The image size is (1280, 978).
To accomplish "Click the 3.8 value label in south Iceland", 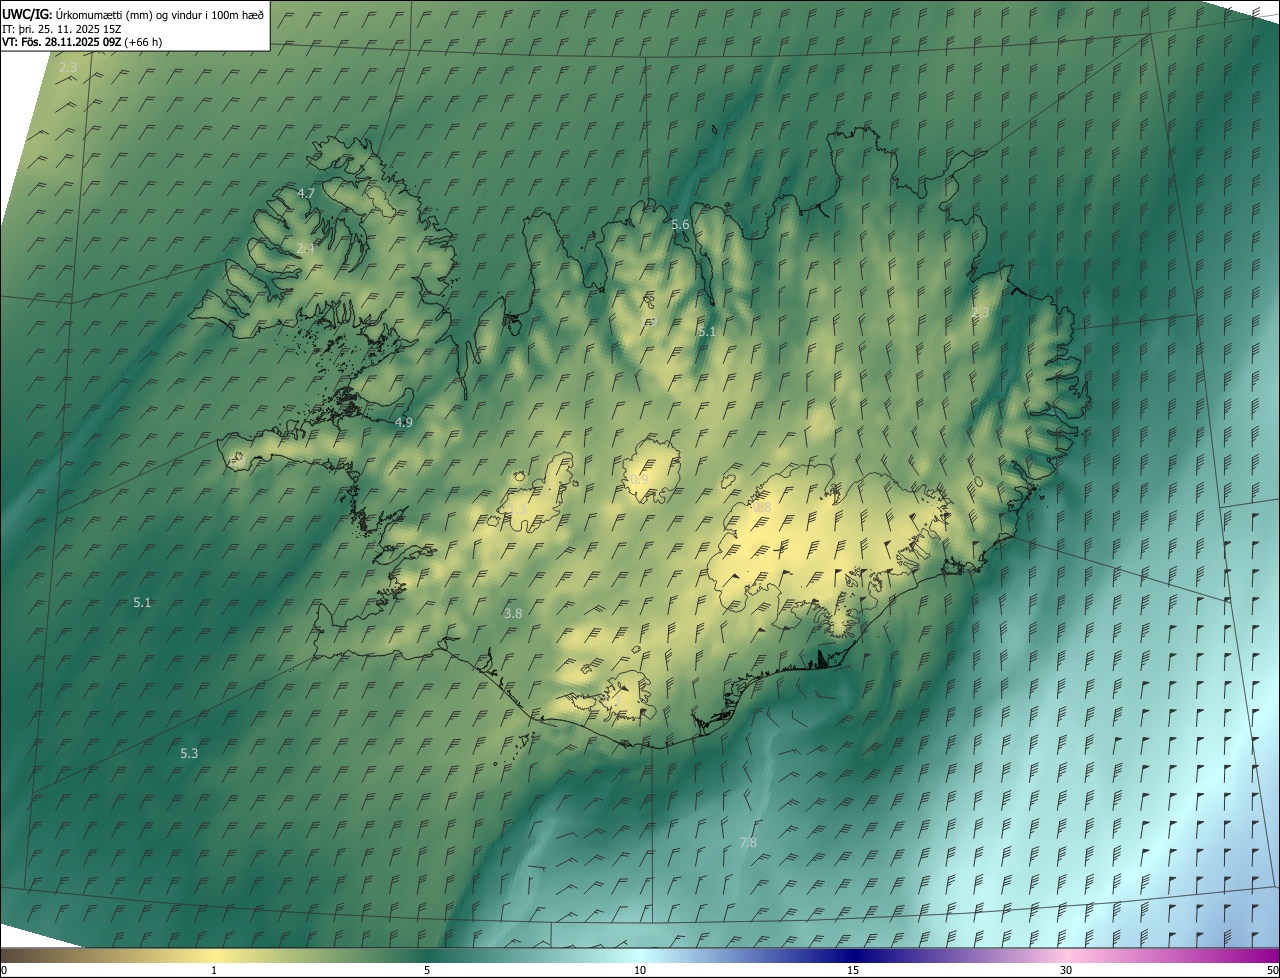I will 513,613.
